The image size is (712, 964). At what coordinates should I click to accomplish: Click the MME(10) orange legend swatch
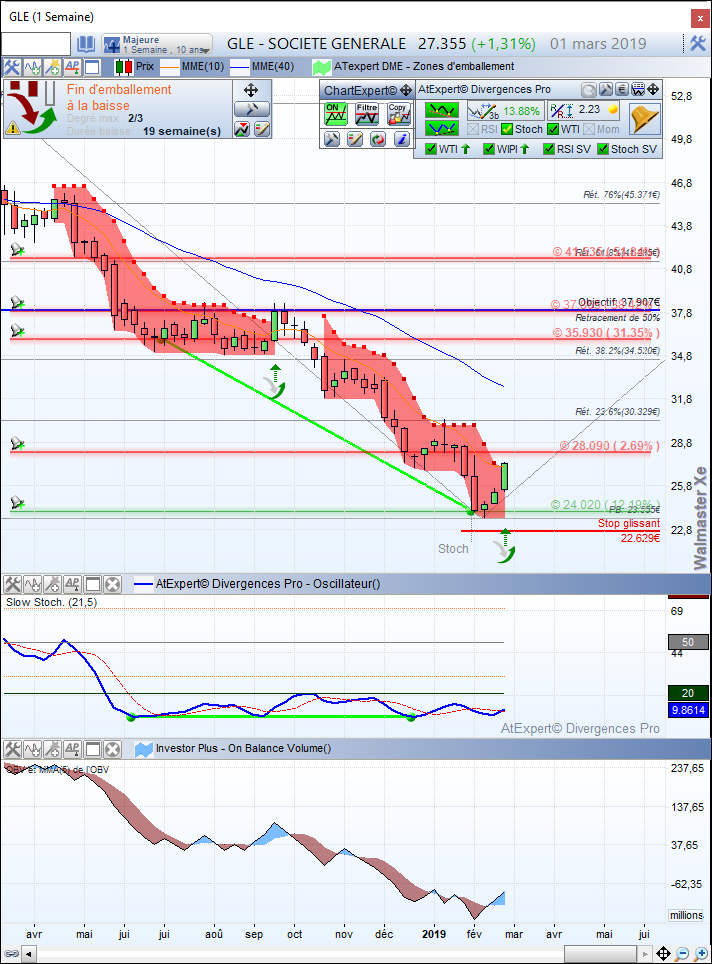tap(170, 66)
